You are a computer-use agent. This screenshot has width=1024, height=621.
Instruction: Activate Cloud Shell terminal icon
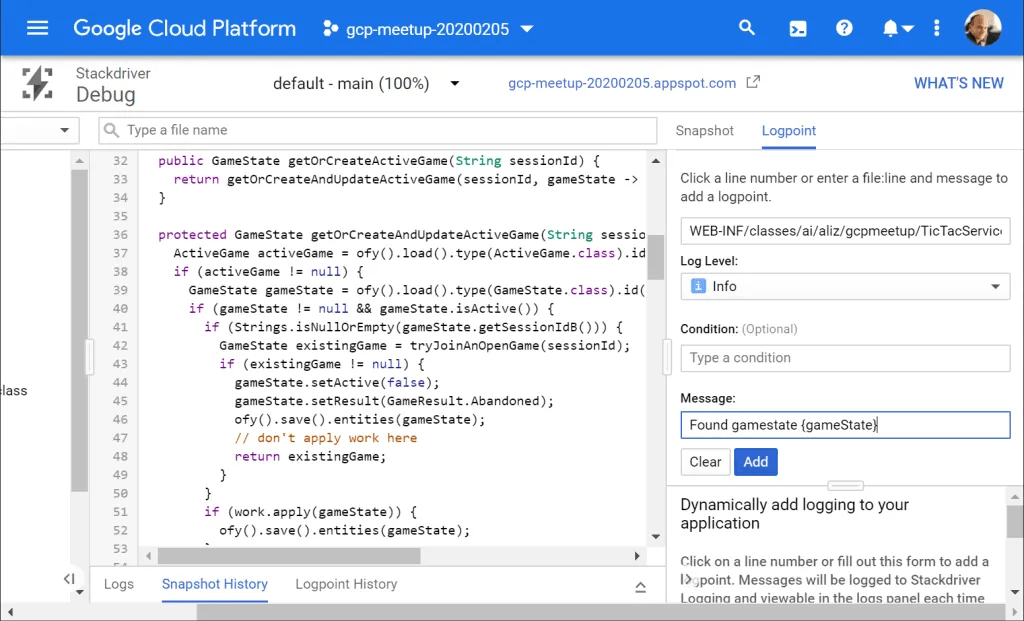pyautogui.click(x=798, y=28)
